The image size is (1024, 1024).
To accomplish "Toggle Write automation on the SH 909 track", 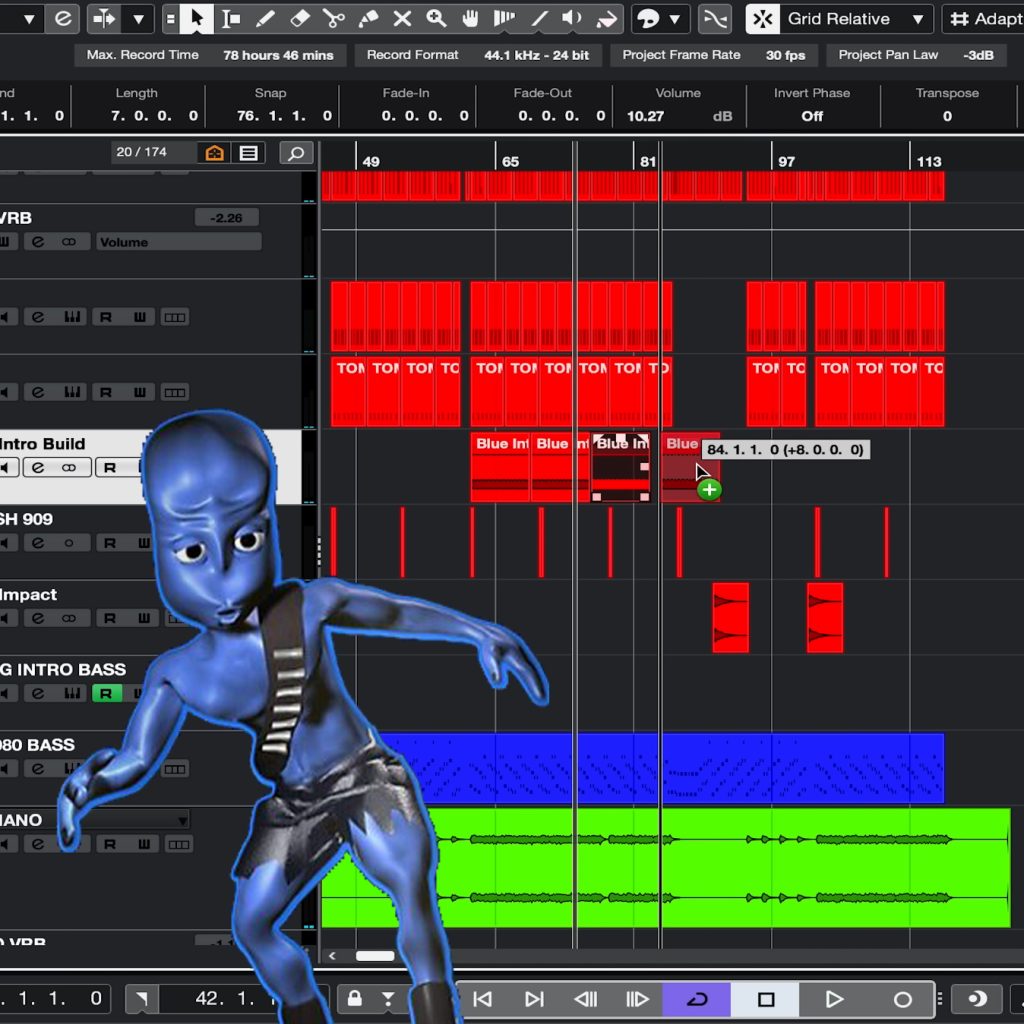I will pos(145,543).
